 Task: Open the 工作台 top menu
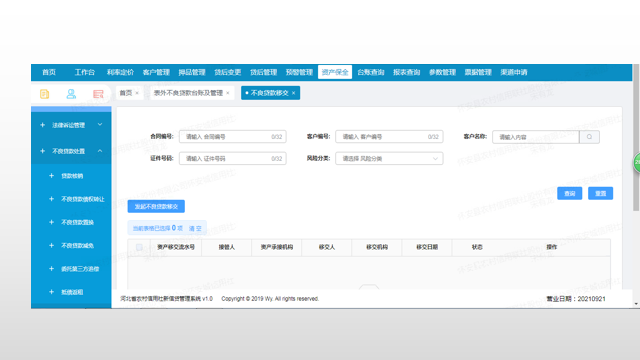(84, 72)
